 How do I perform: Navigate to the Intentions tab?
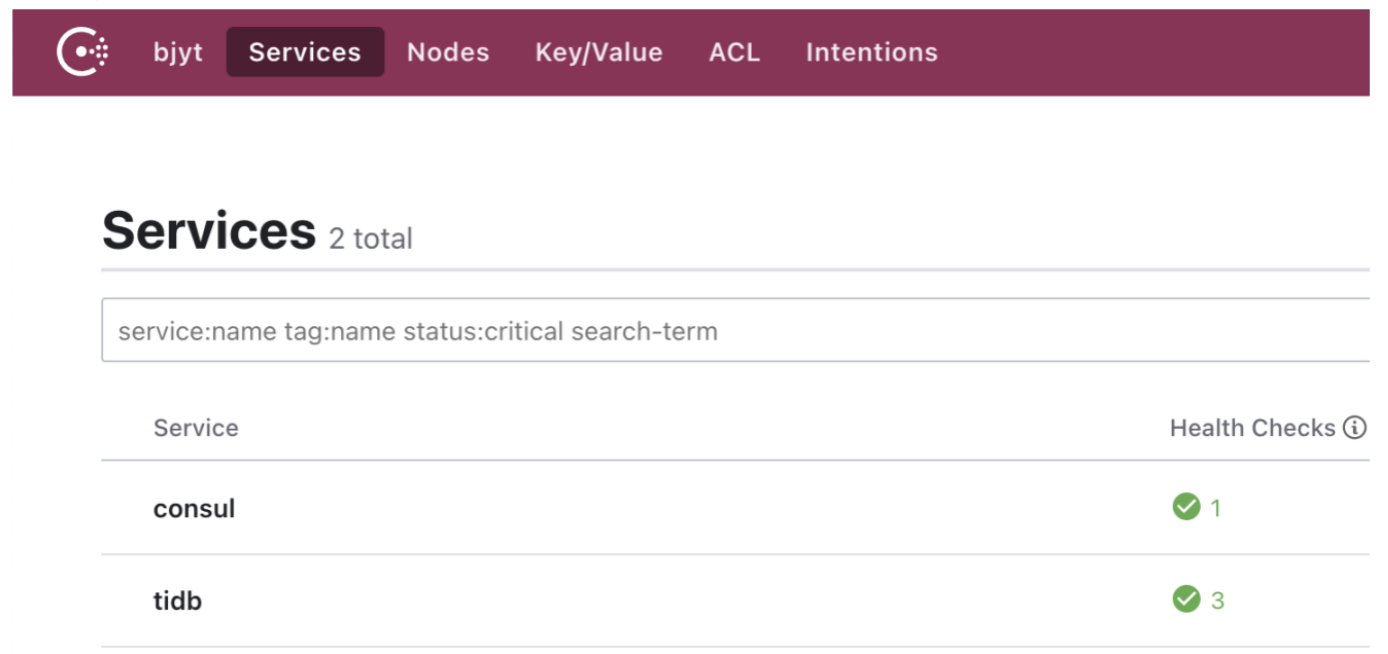[872, 52]
